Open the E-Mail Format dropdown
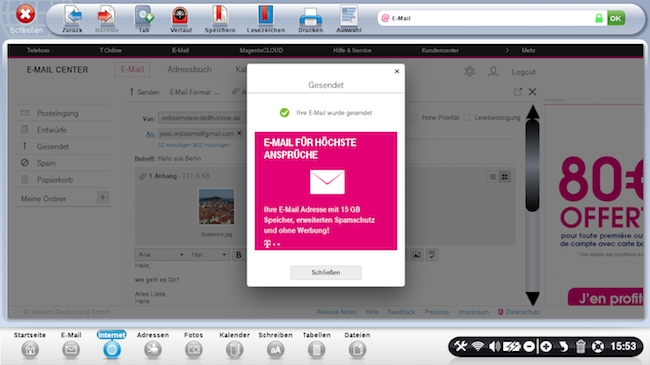Viewport: 650px width, 365px height. coord(194,92)
